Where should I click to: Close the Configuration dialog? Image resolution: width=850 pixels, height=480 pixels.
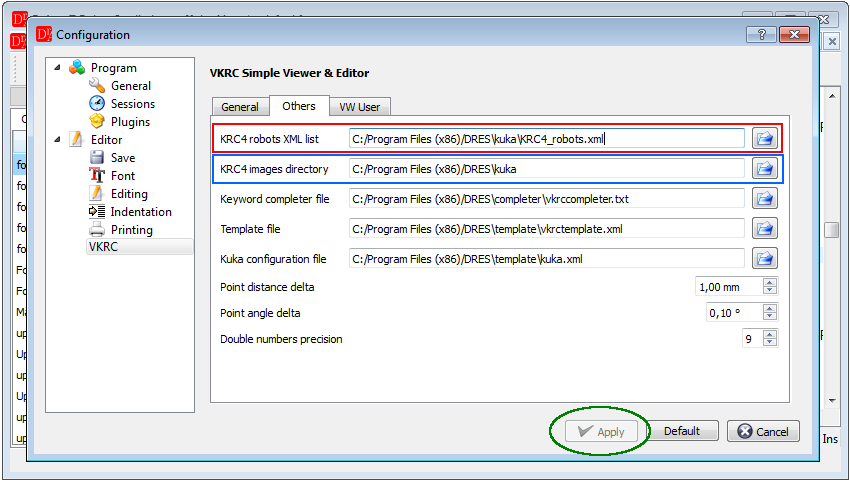pos(794,35)
